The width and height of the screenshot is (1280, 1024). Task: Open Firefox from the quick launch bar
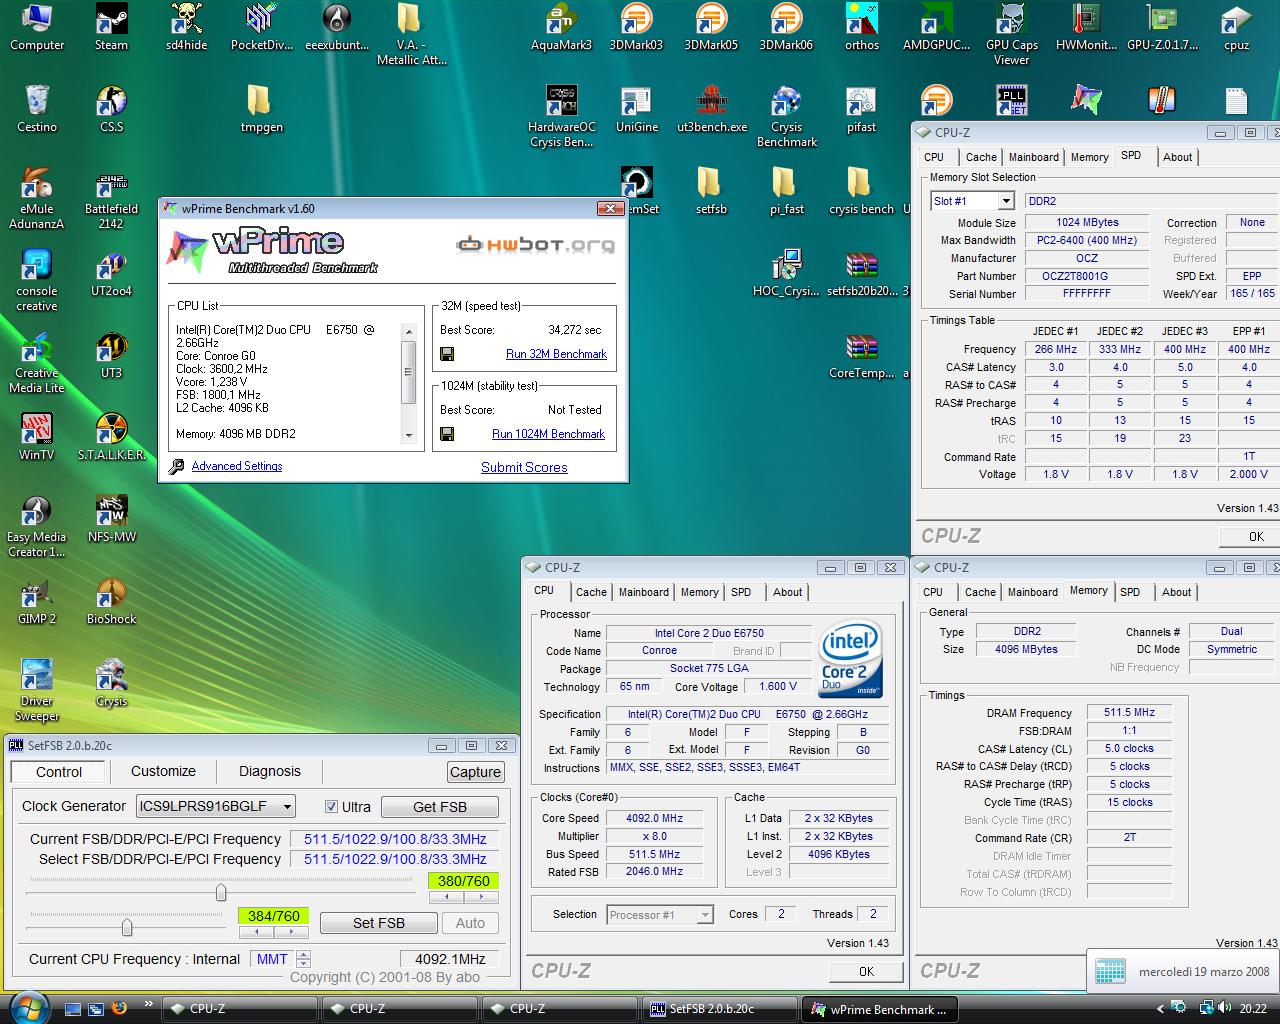[x=120, y=1008]
